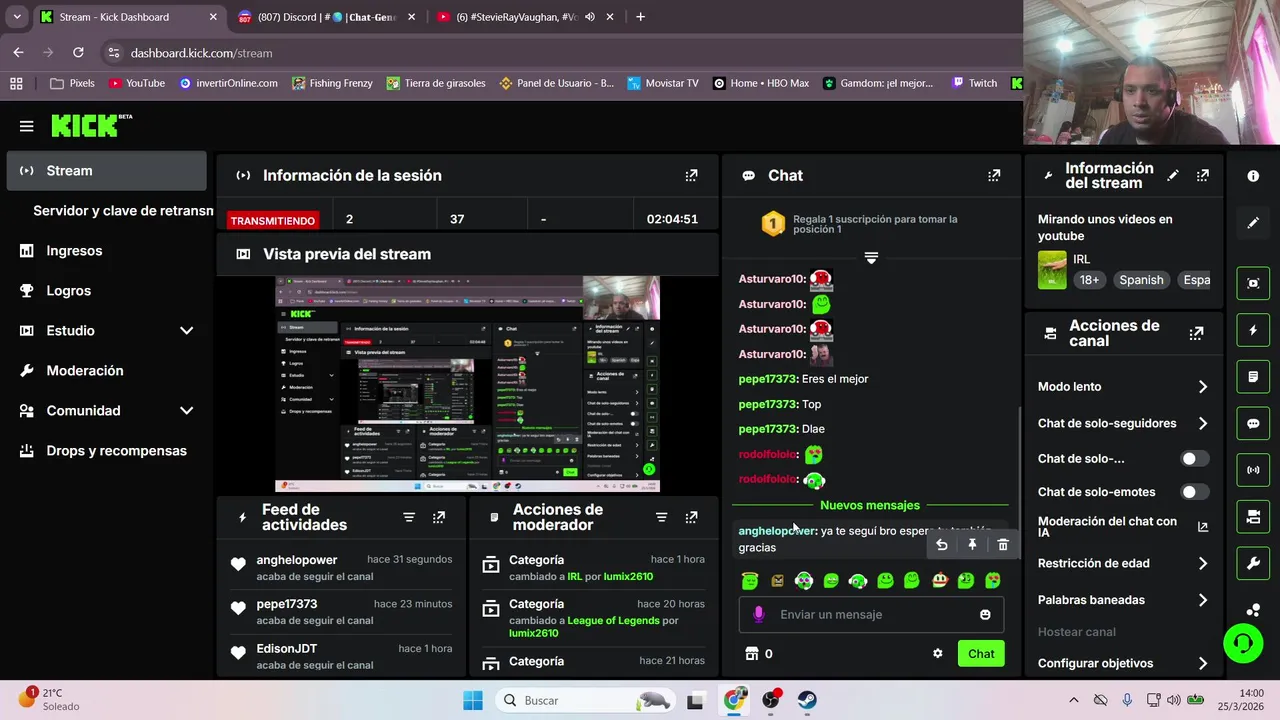The image size is (1280, 720).
Task: Open League of Legends category link
Action: pyautogui.click(x=613, y=620)
